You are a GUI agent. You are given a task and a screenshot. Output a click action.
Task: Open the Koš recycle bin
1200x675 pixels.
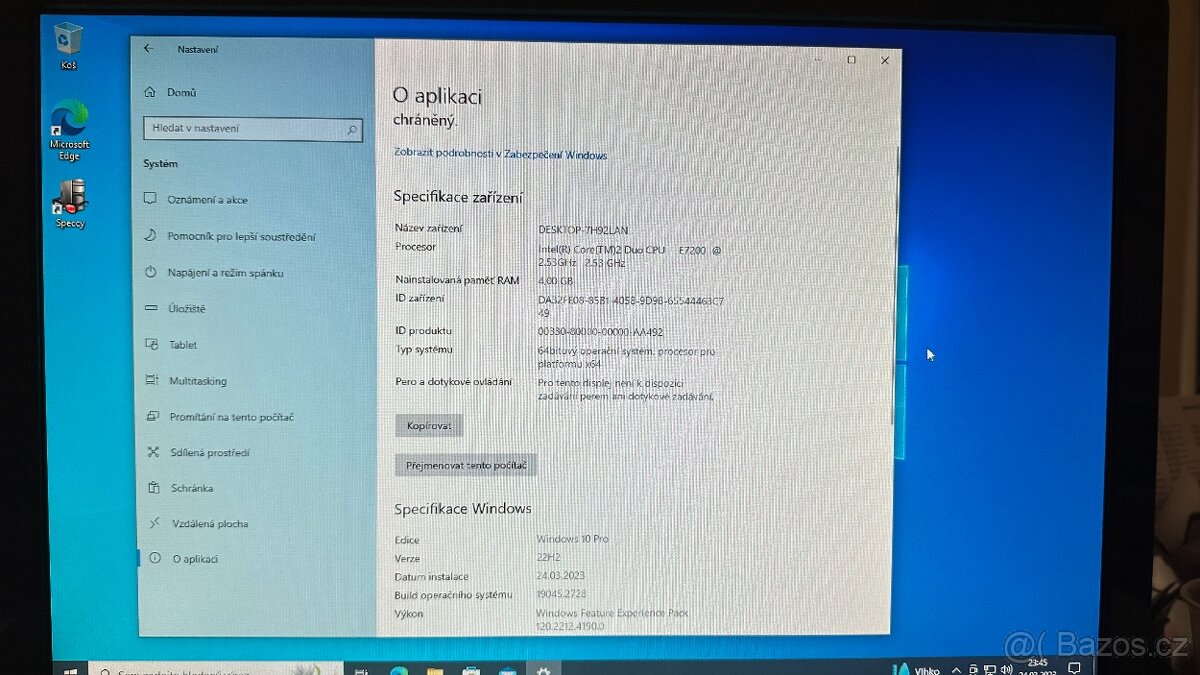pos(66,40)
